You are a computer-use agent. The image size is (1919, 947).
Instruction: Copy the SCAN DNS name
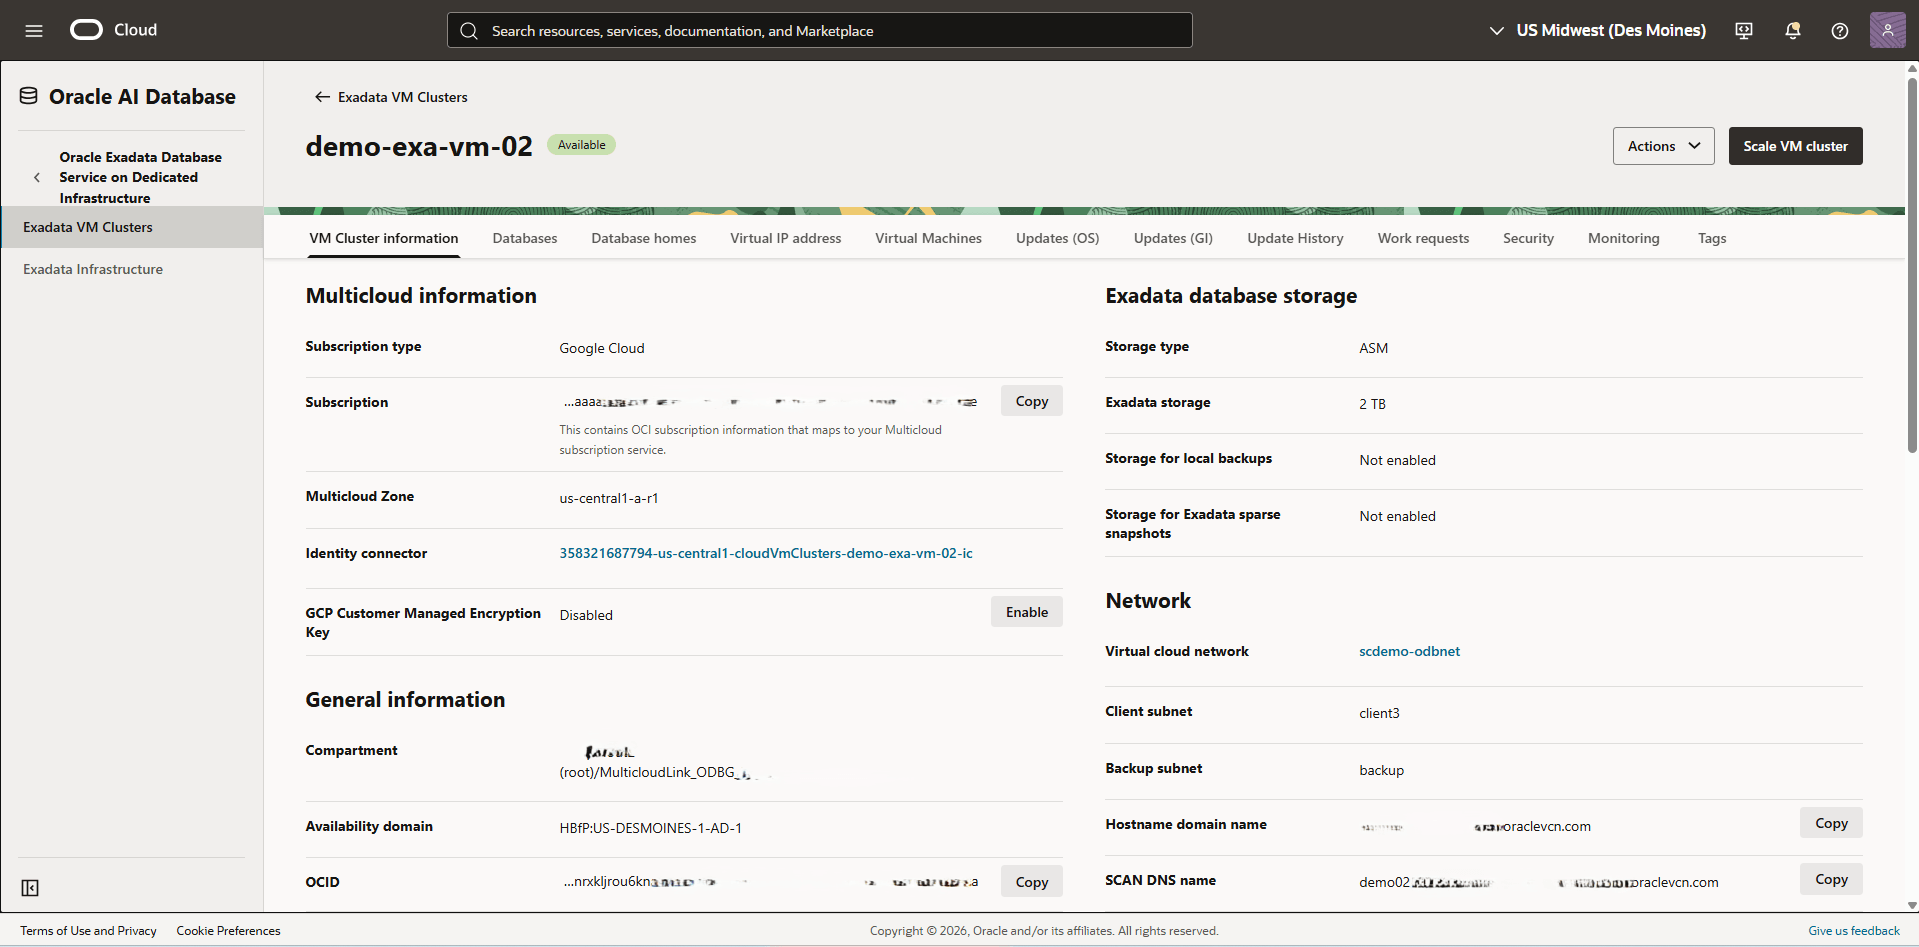tap(1830, 878)
